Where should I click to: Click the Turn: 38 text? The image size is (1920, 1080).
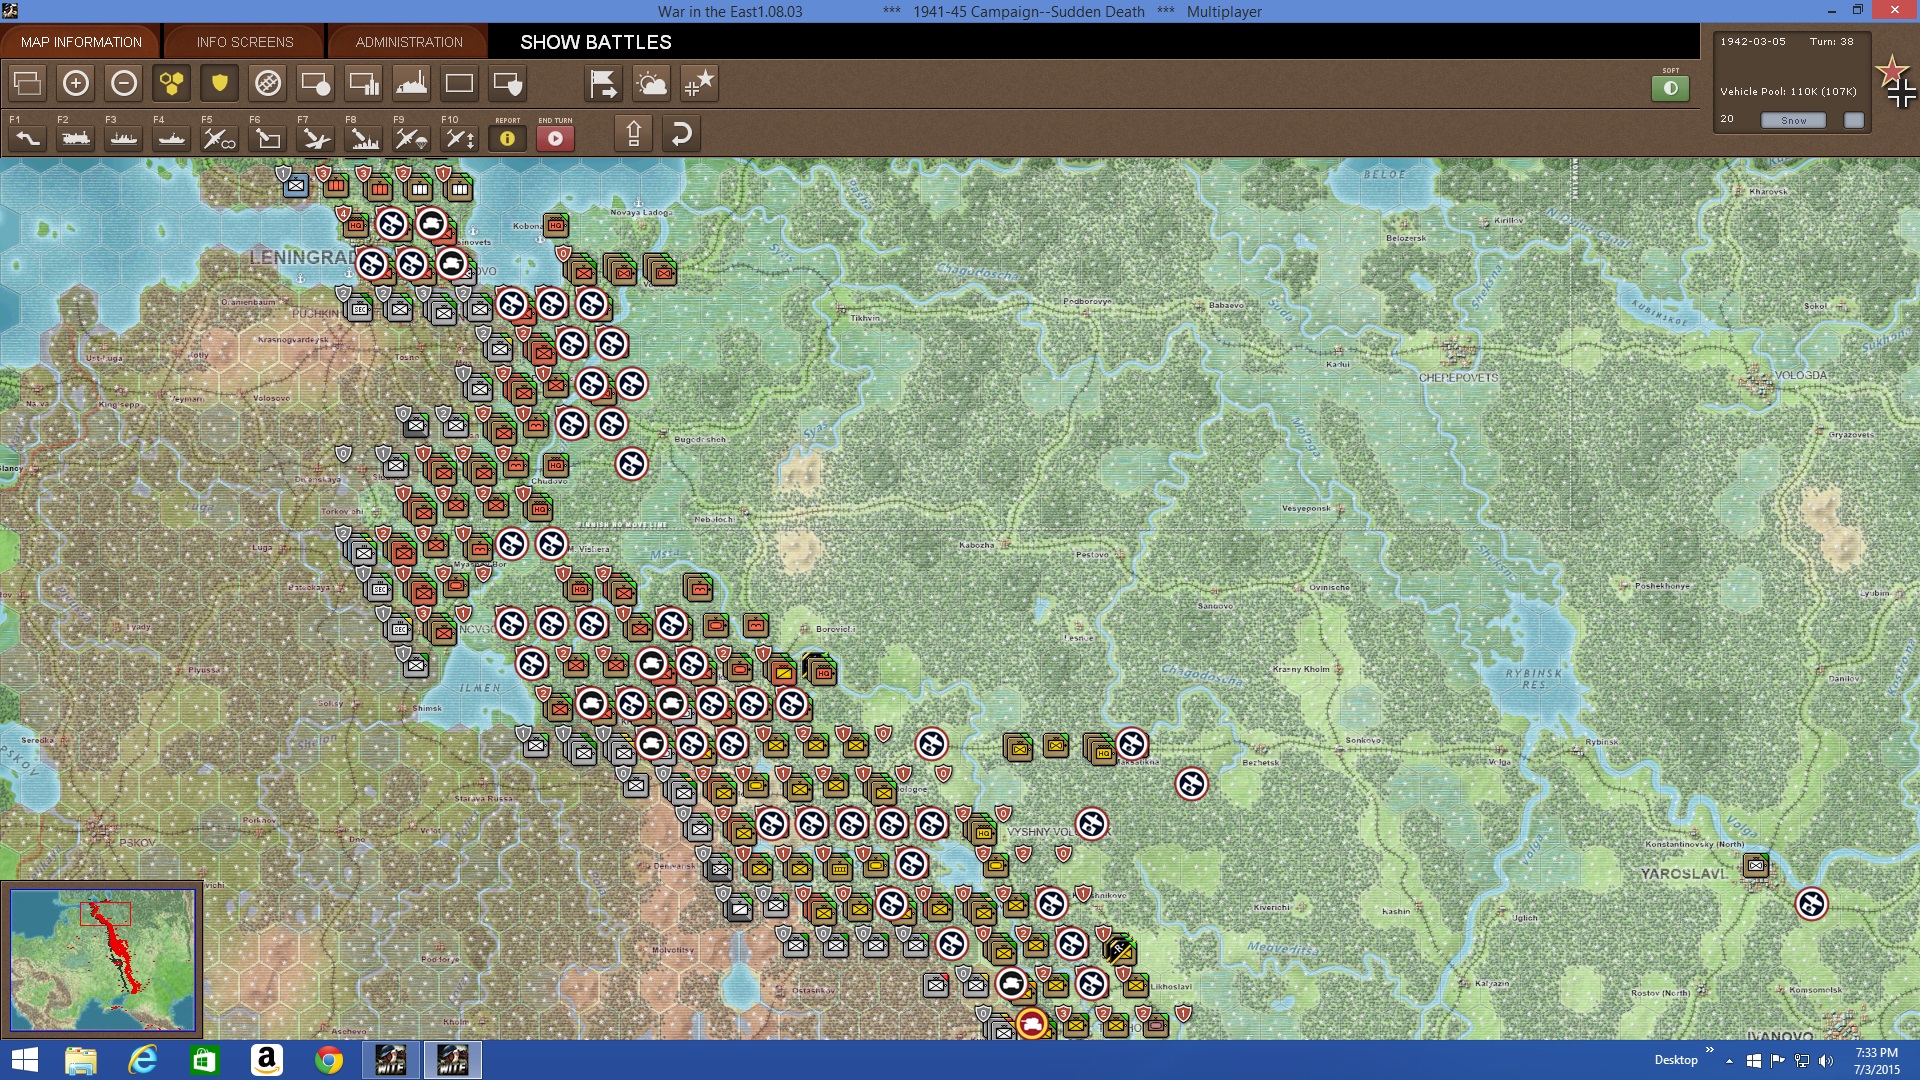point(1831,41)
